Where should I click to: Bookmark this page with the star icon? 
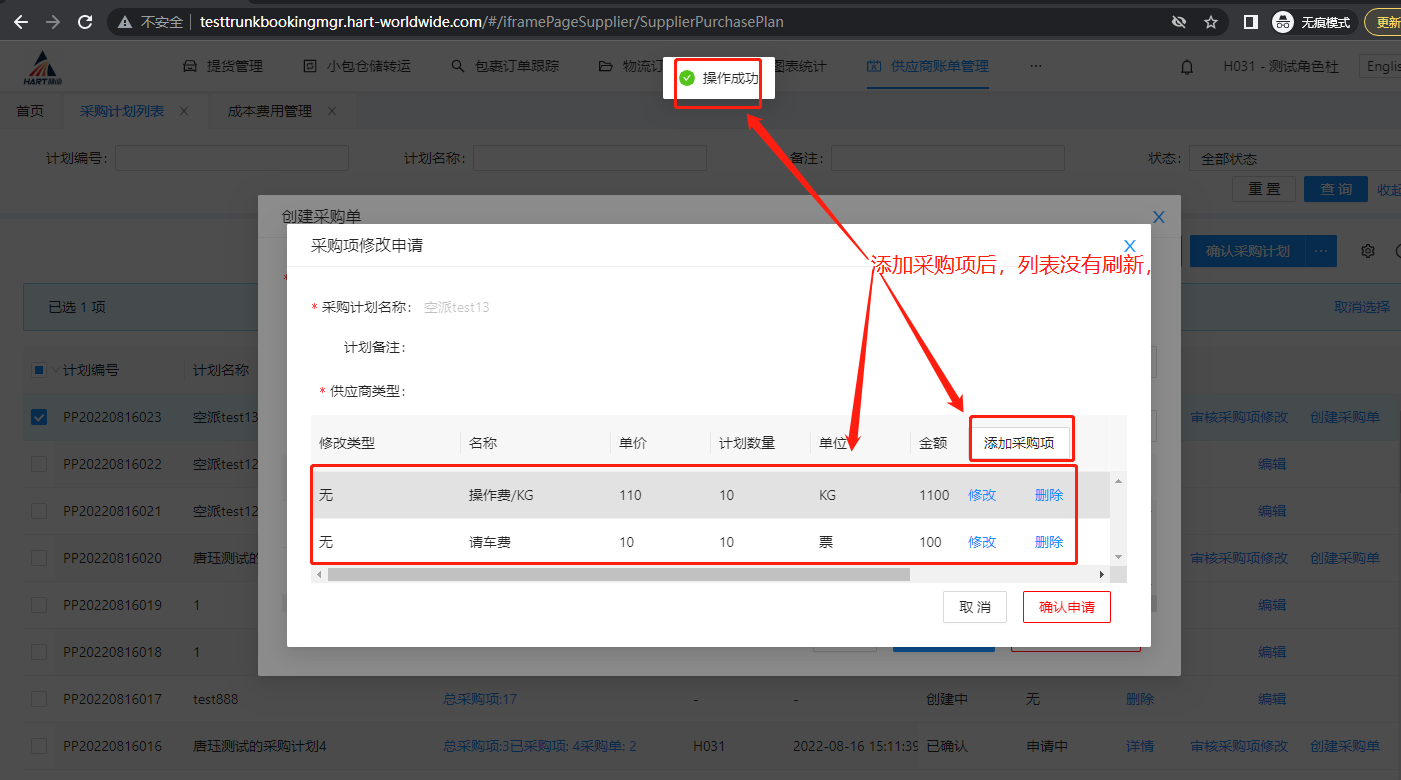[x=1211, y=22]
